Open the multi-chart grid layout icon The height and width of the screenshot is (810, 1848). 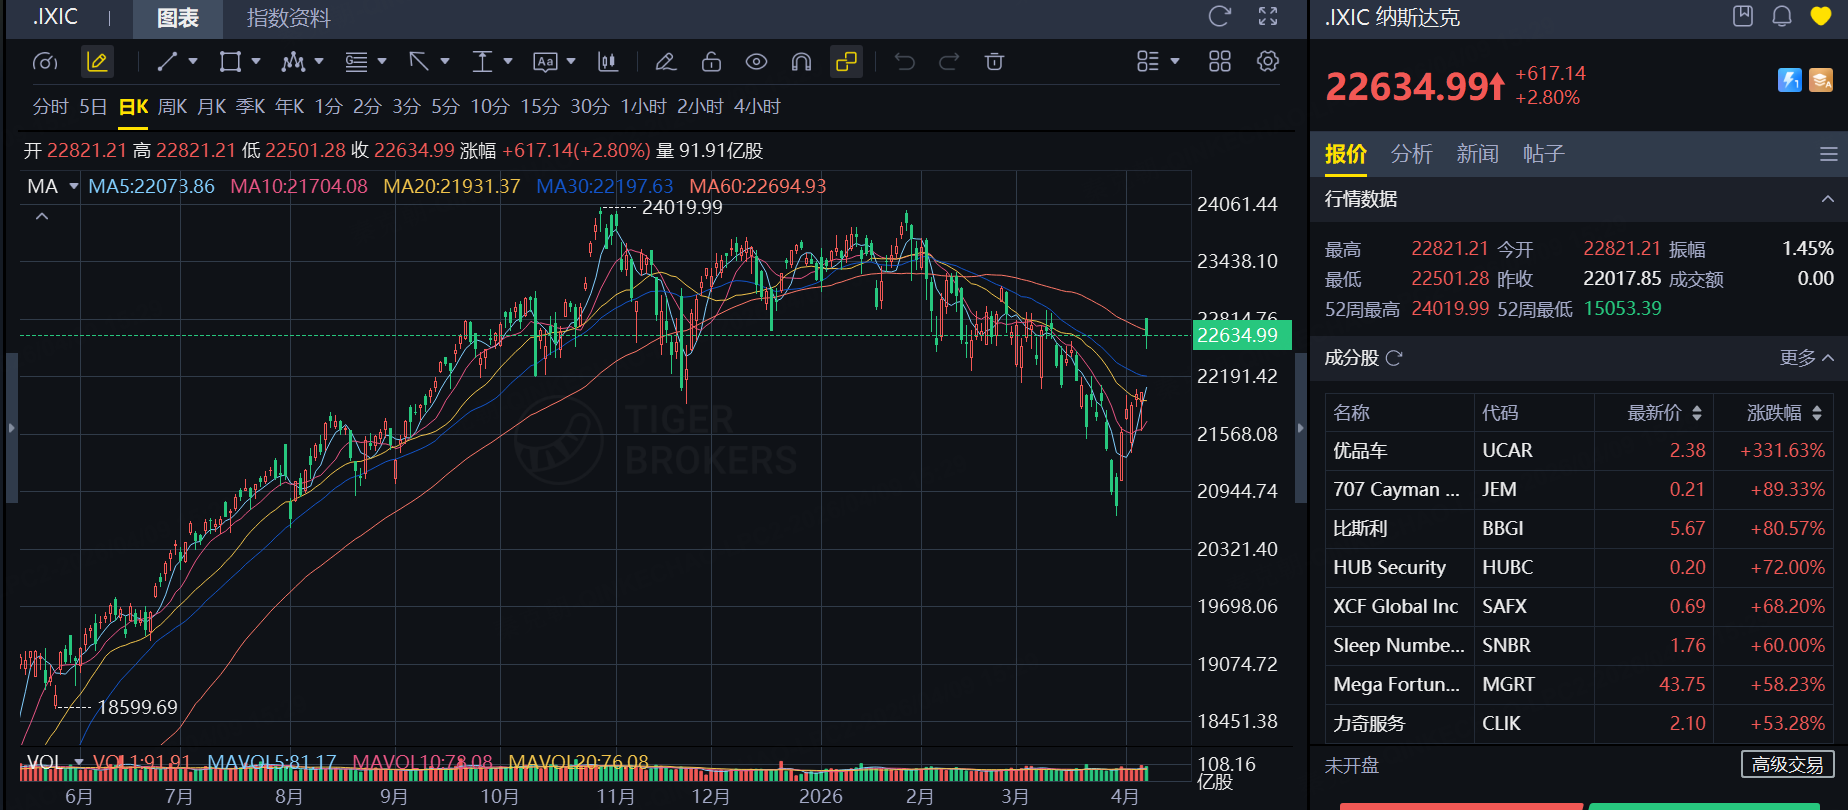pyautogui.click(x=1220, y=62)
